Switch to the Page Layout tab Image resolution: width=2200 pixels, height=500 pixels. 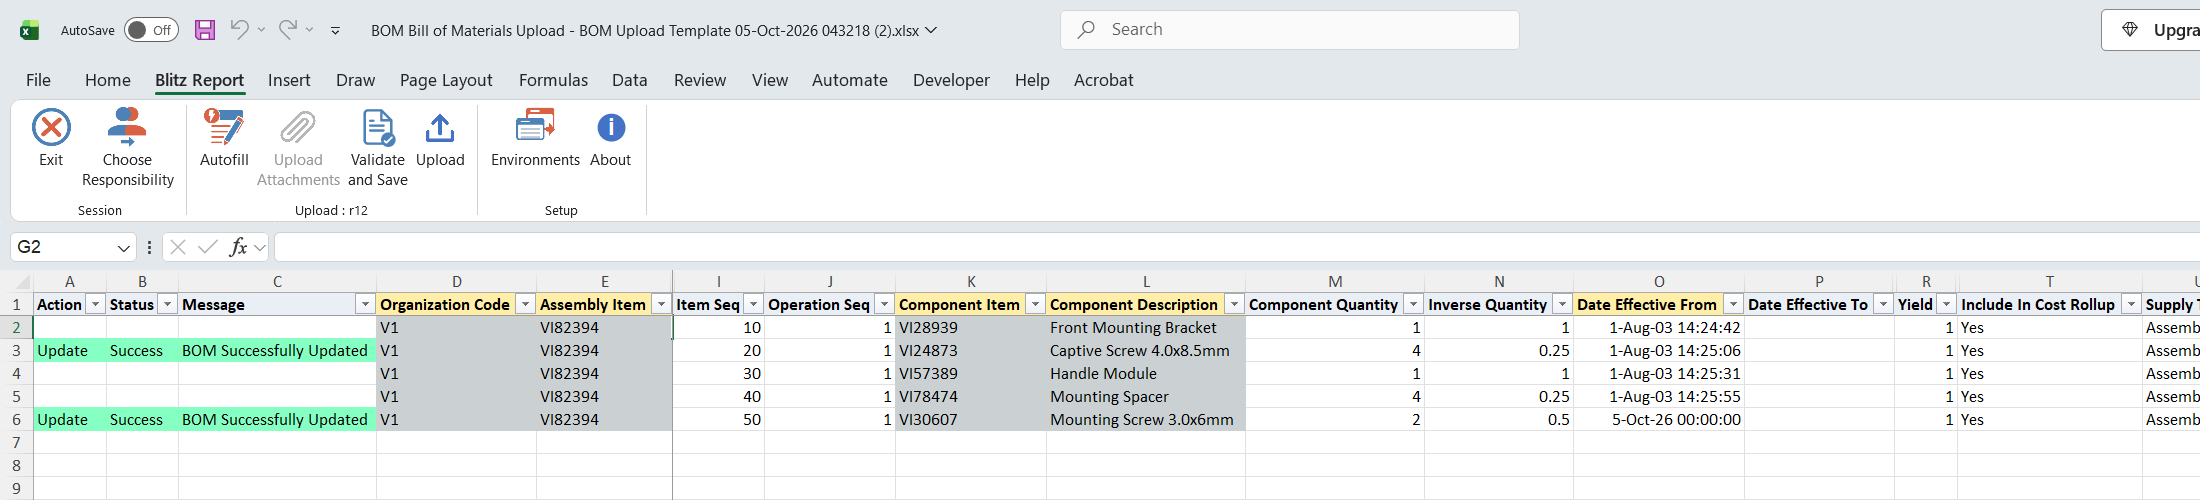coord(446,80)
